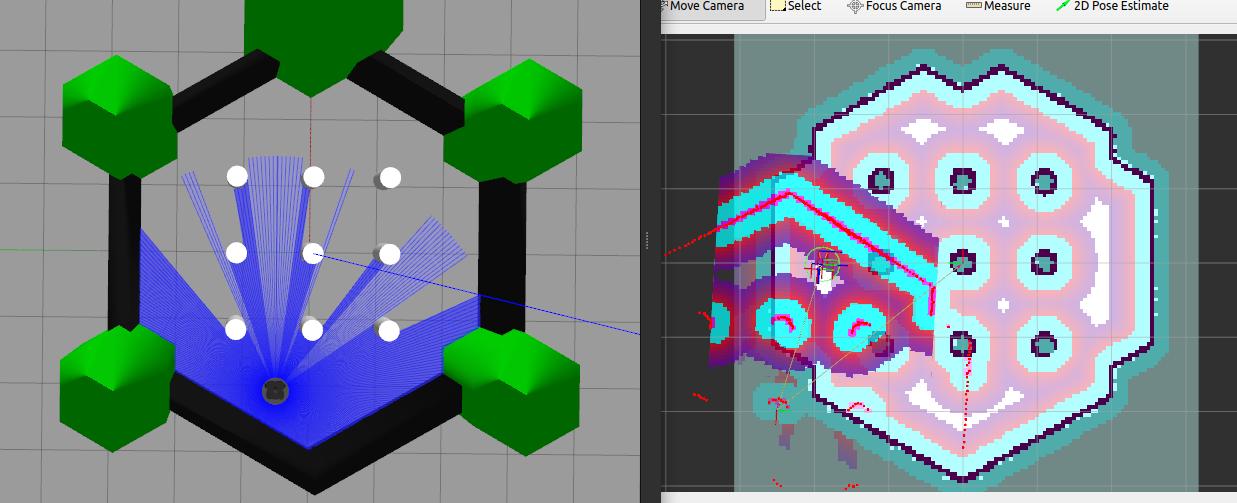Viewport: 1237px width, 503px height.
Task: Click the splitter handle left of the RViz map
Action: [x=648, y=240]
